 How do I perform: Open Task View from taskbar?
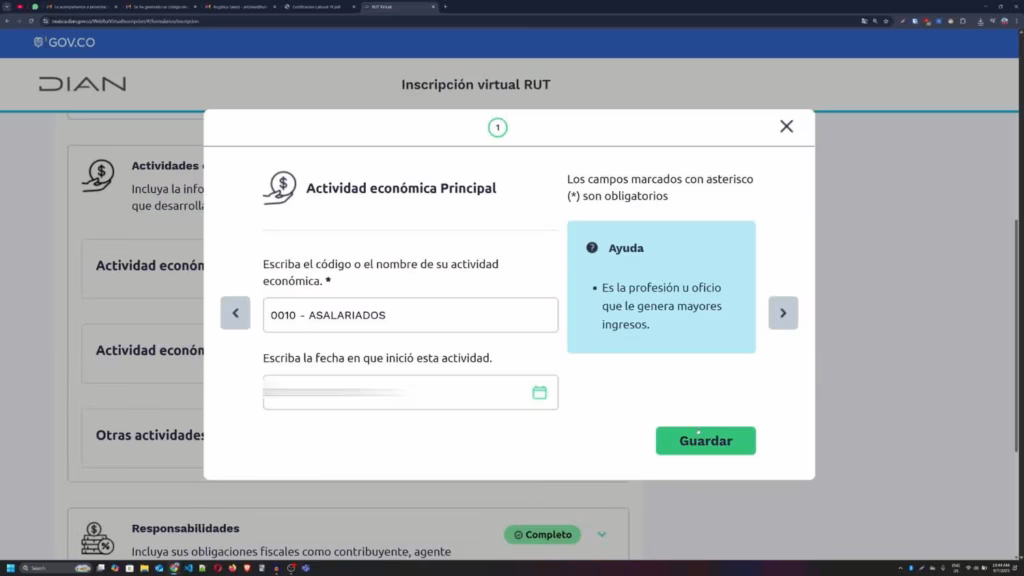tap(101, 568)
